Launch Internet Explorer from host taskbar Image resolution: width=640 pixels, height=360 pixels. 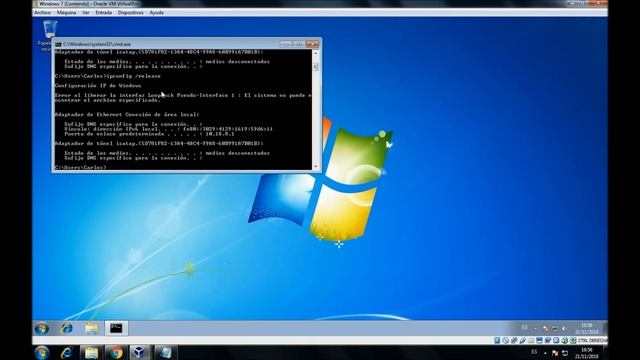tap(67, 353)
